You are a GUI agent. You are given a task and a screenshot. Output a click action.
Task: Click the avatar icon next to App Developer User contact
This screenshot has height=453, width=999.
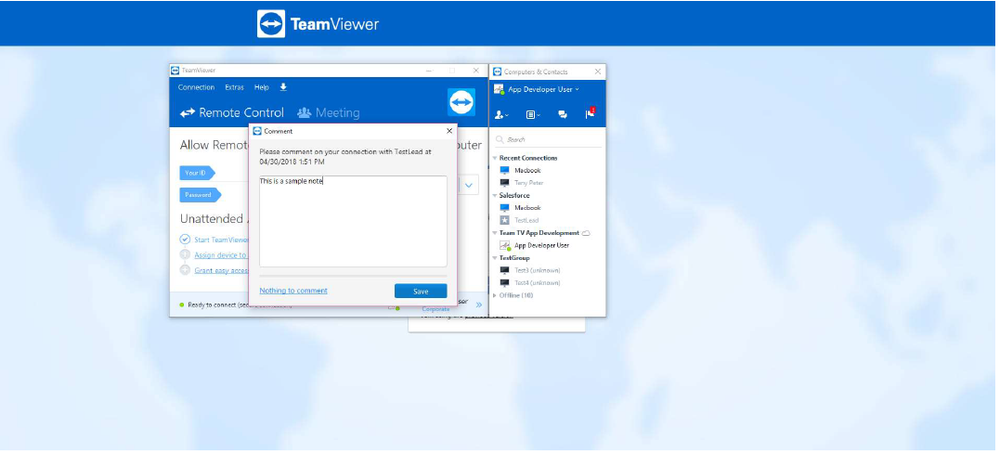click(x=505, y=245)
